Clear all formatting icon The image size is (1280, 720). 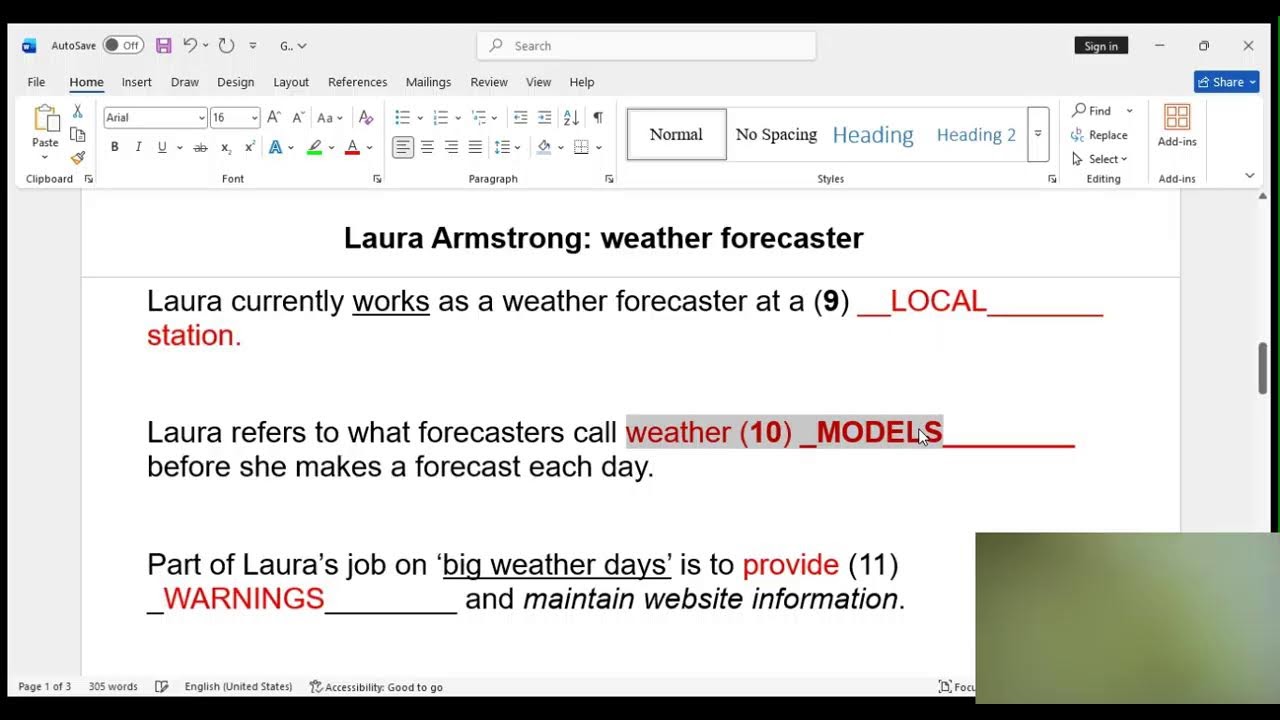[366, 118]
